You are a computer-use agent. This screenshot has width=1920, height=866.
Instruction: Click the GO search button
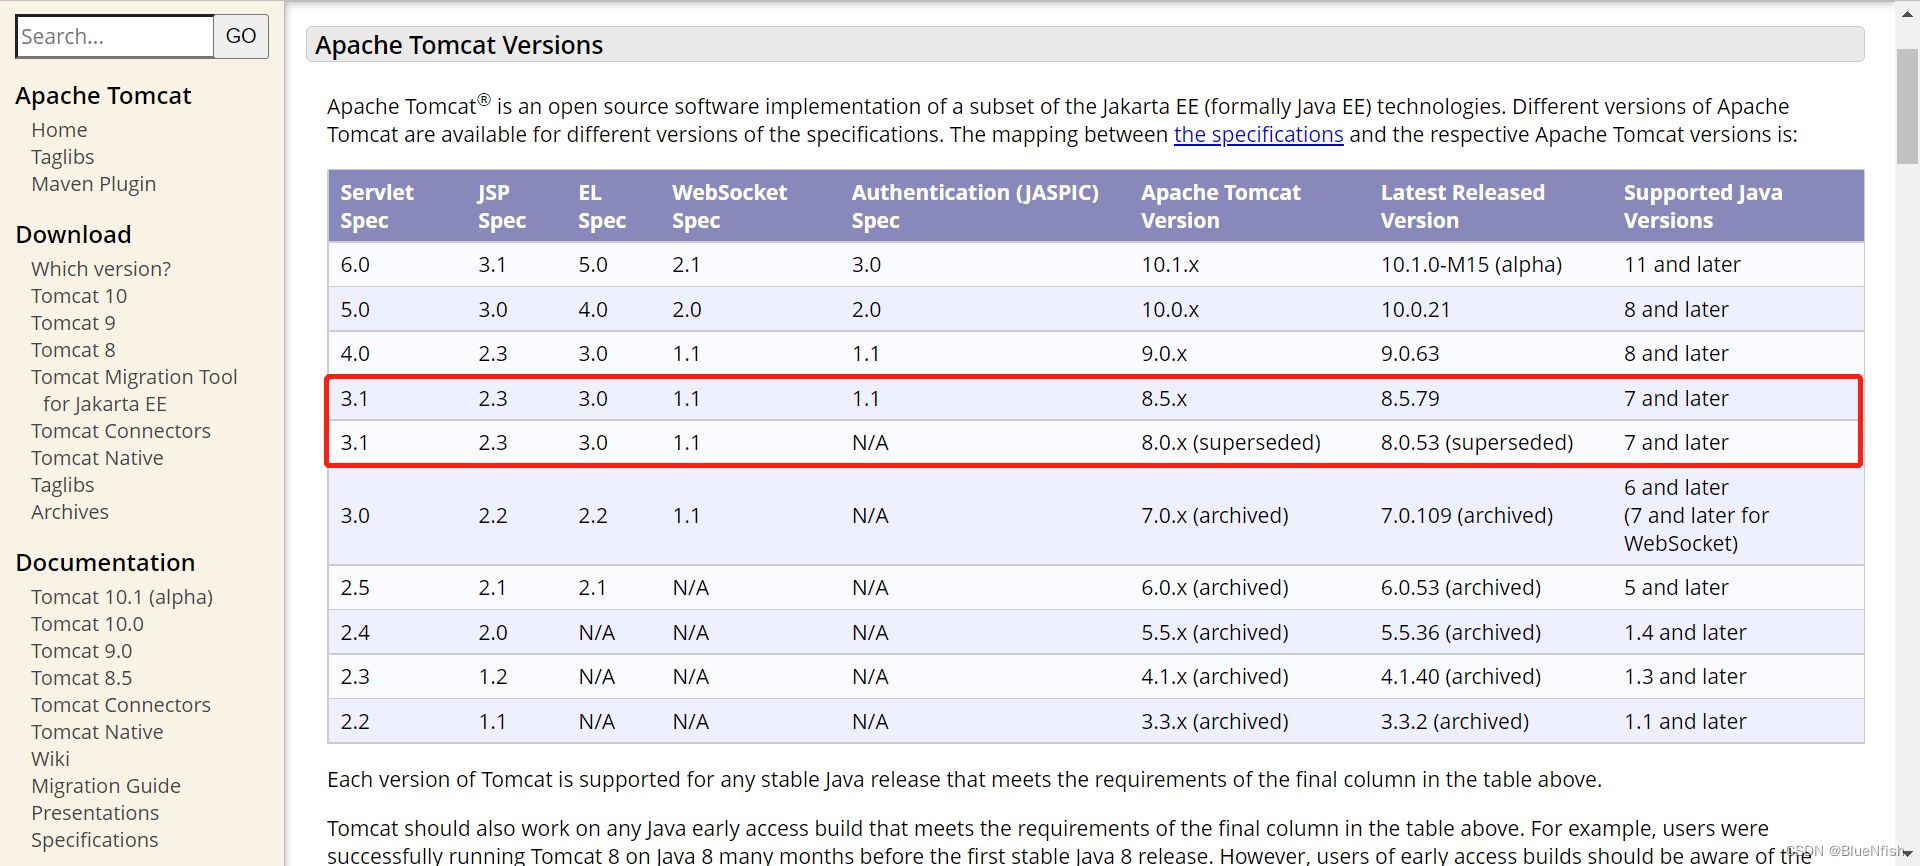click(x=241, y=37)
